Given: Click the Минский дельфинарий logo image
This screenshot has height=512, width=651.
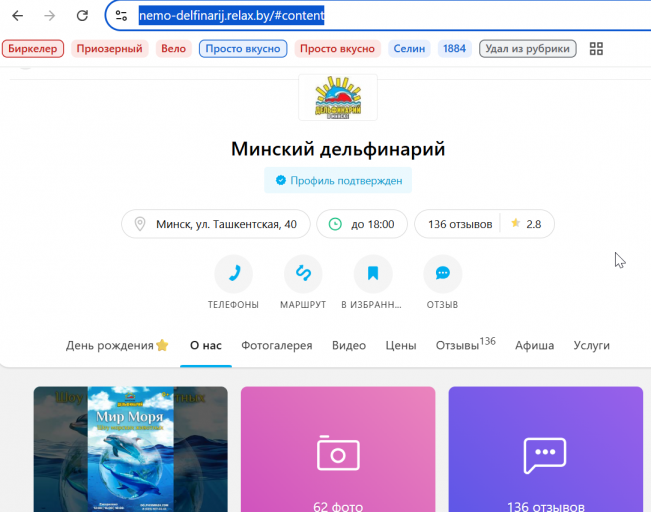Looking at the screenshot, I should [x=338, y=98].
